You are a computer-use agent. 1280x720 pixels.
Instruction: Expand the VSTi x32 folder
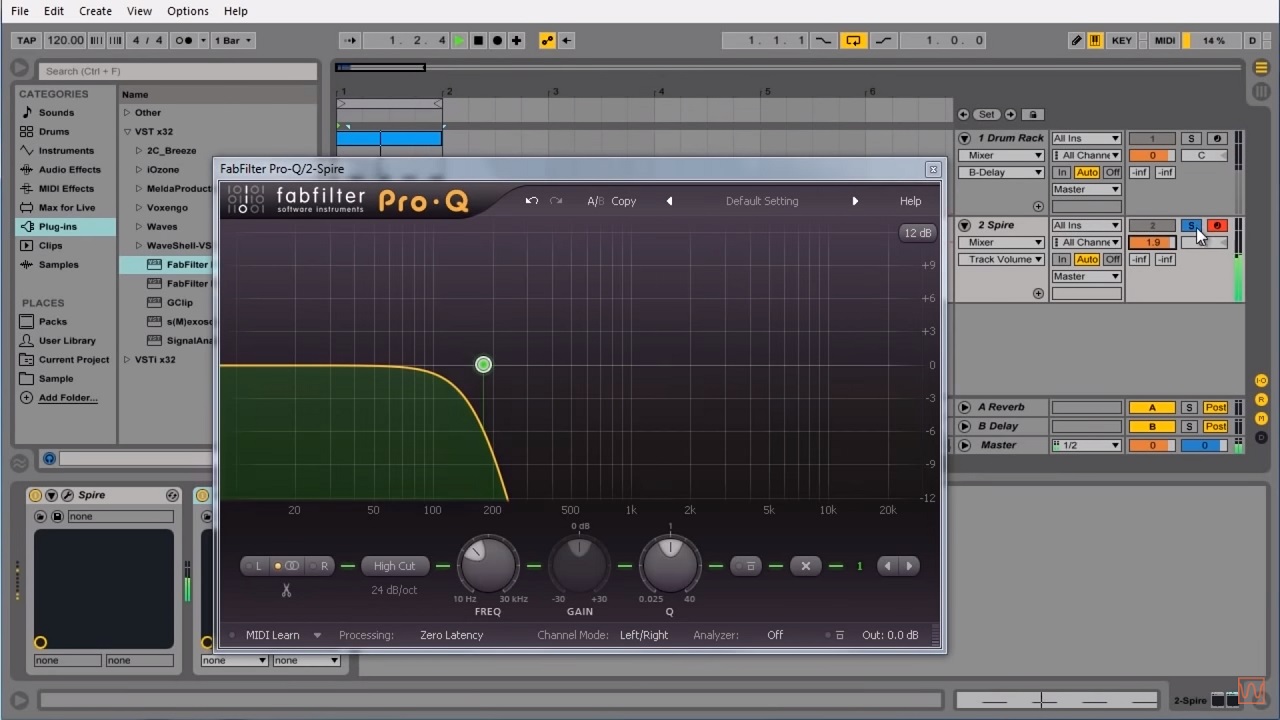pos(127,360)
